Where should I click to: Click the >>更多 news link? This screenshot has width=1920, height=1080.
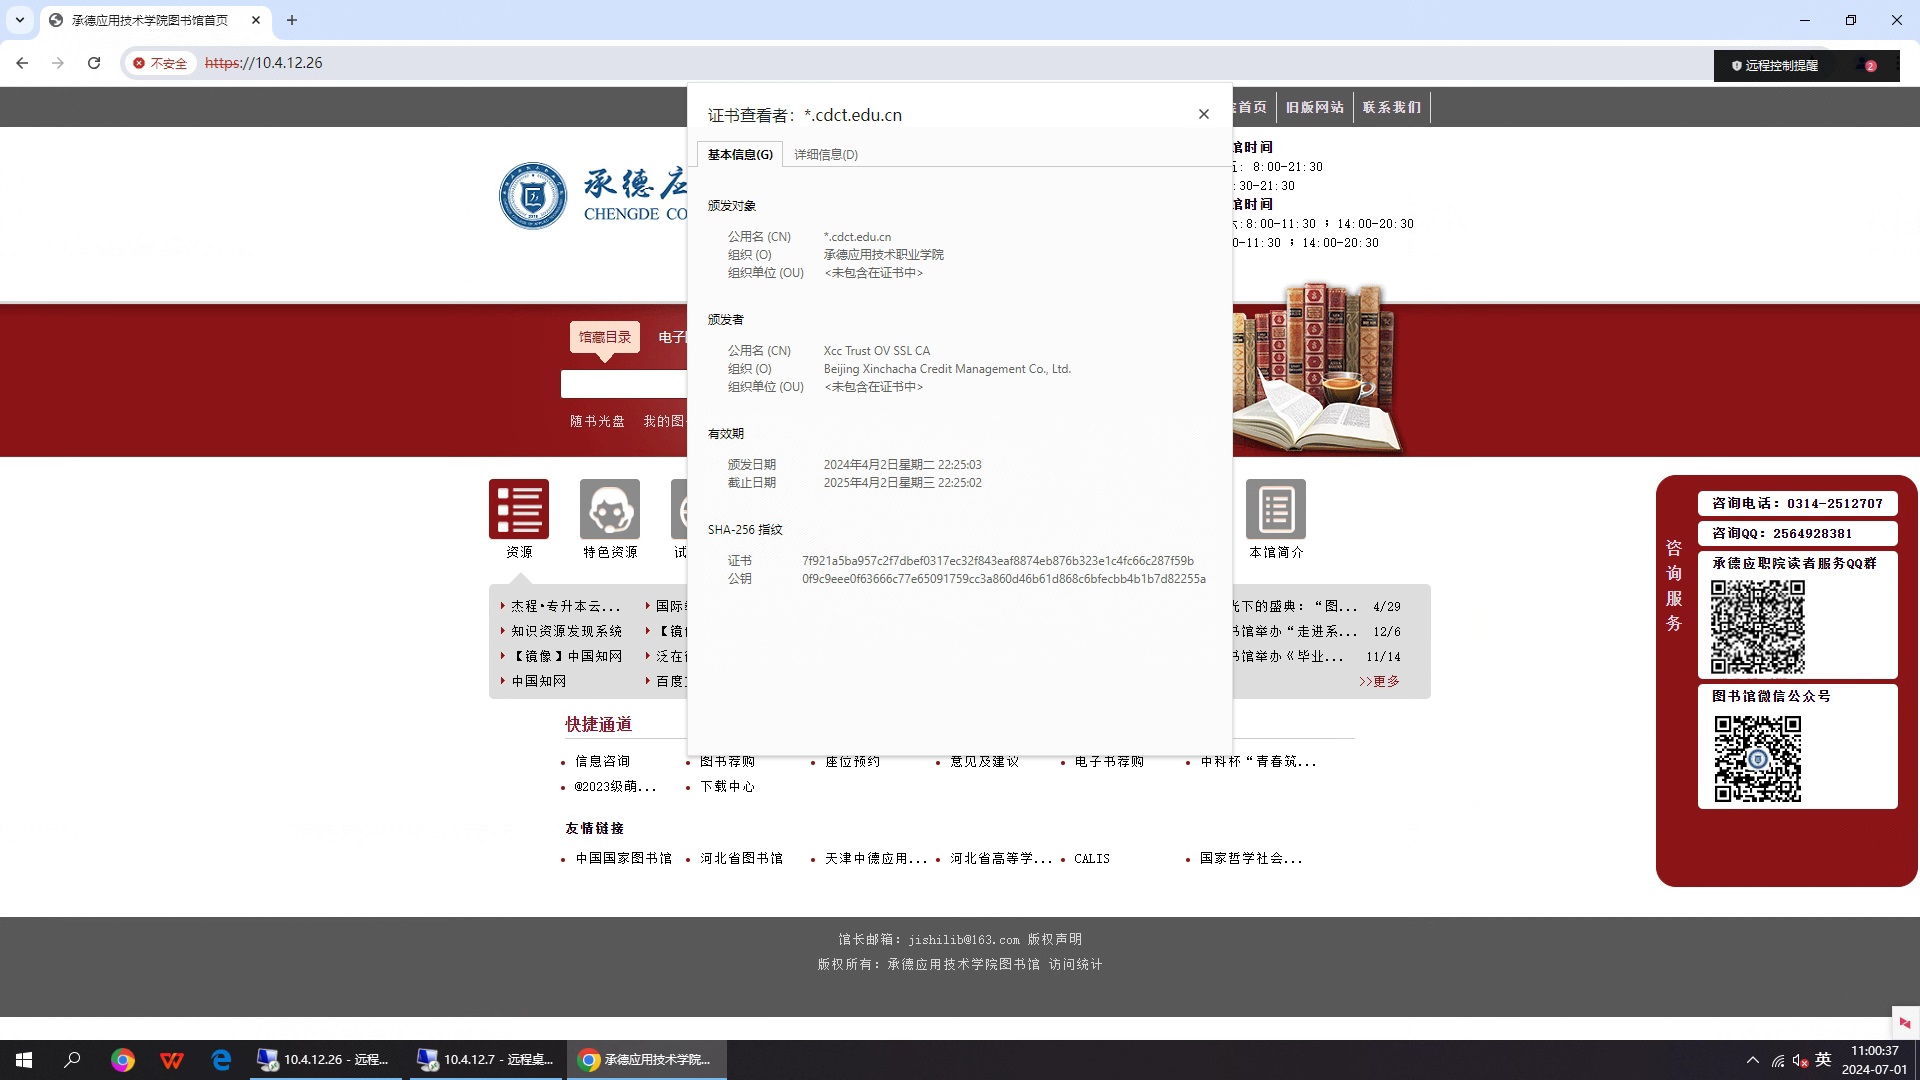click(x=1378, y=681)
